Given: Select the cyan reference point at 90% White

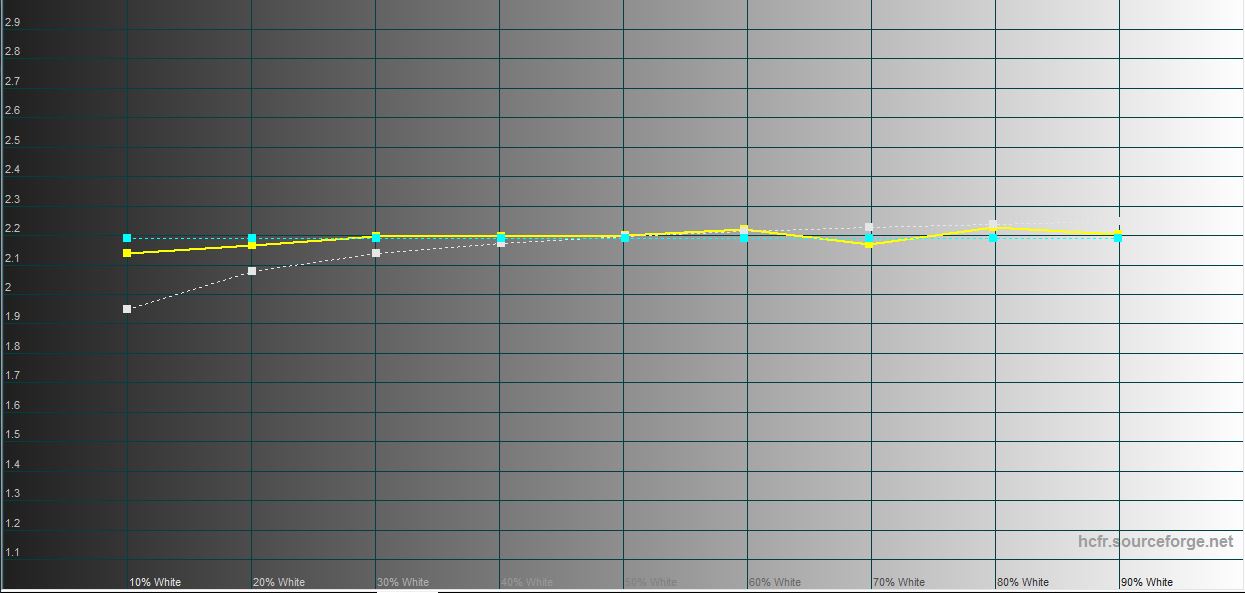Looking at the screenshot, I should pos(1117,238).
